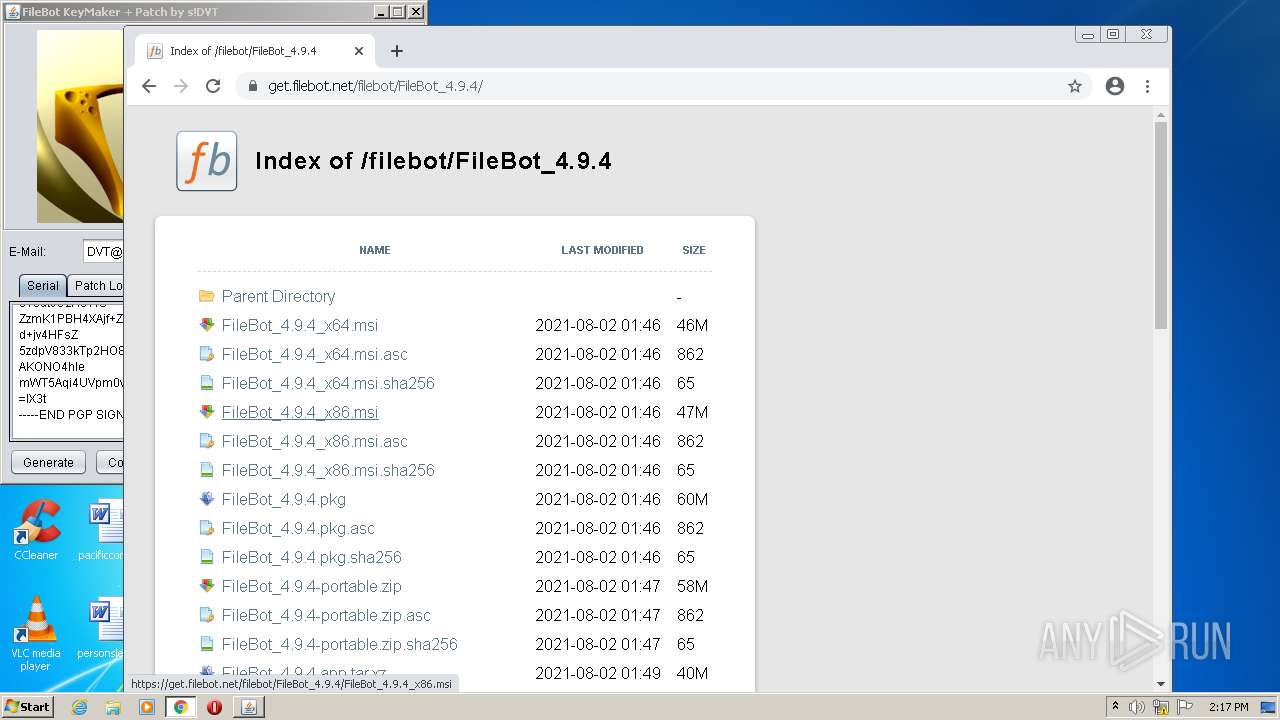Click the icon beside FileBot_4.9.4.pkg.sha256
The image size is (1280, 720).
click(207, 557)
